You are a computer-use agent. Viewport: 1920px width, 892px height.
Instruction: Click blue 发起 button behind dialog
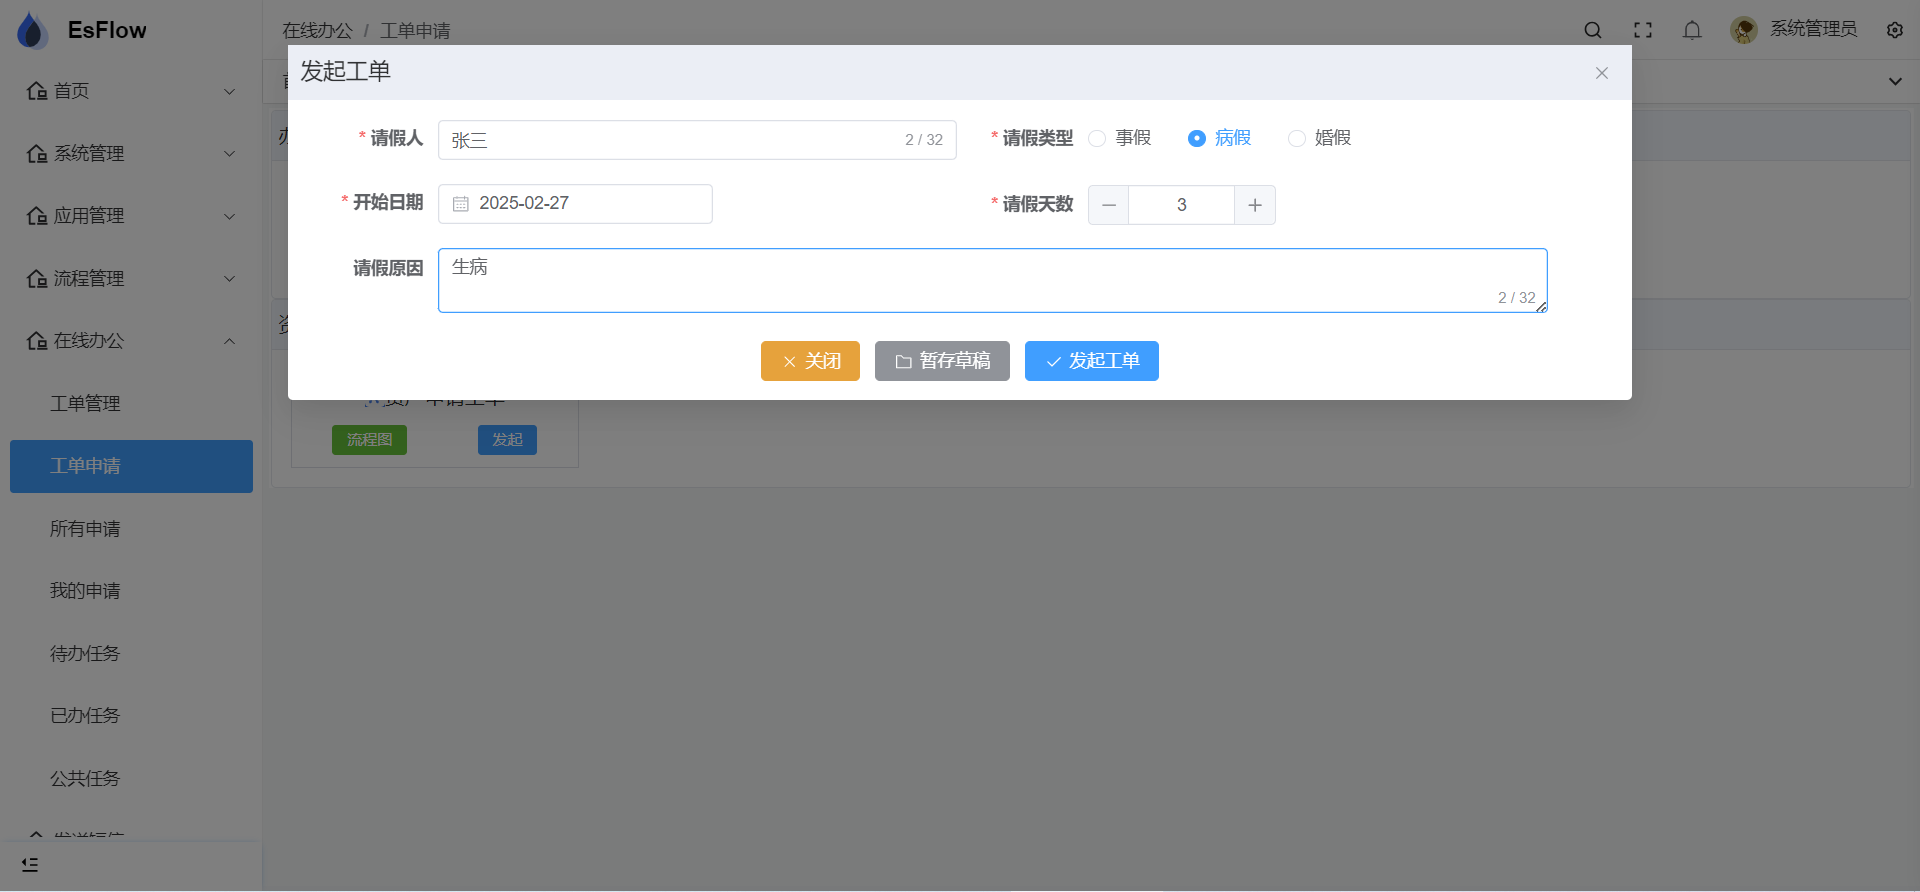507,440
